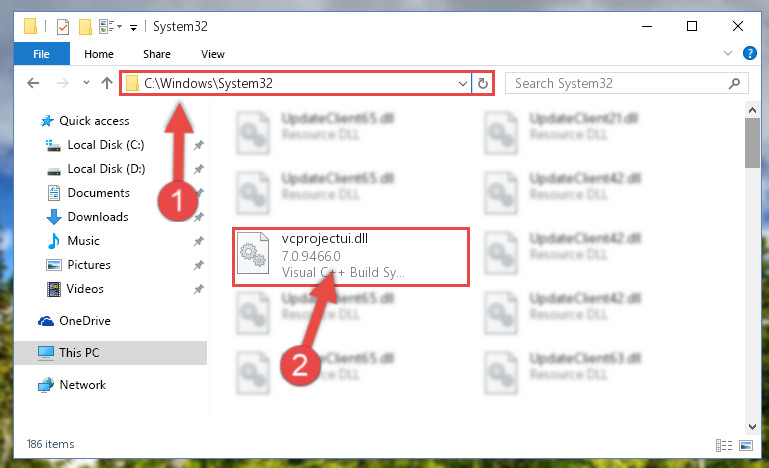Expand the ribbon chevron
Viewport: 769px width, 468px height.
(x=728, y=53)
